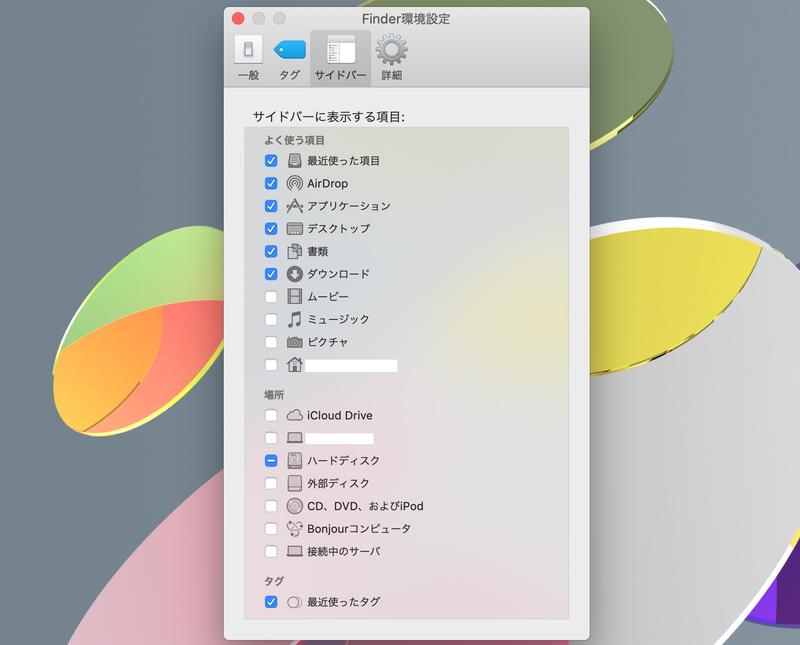800x645 pixels.
Task: Select the 'iCloud Drive' label text
Action: click(340, 415)
